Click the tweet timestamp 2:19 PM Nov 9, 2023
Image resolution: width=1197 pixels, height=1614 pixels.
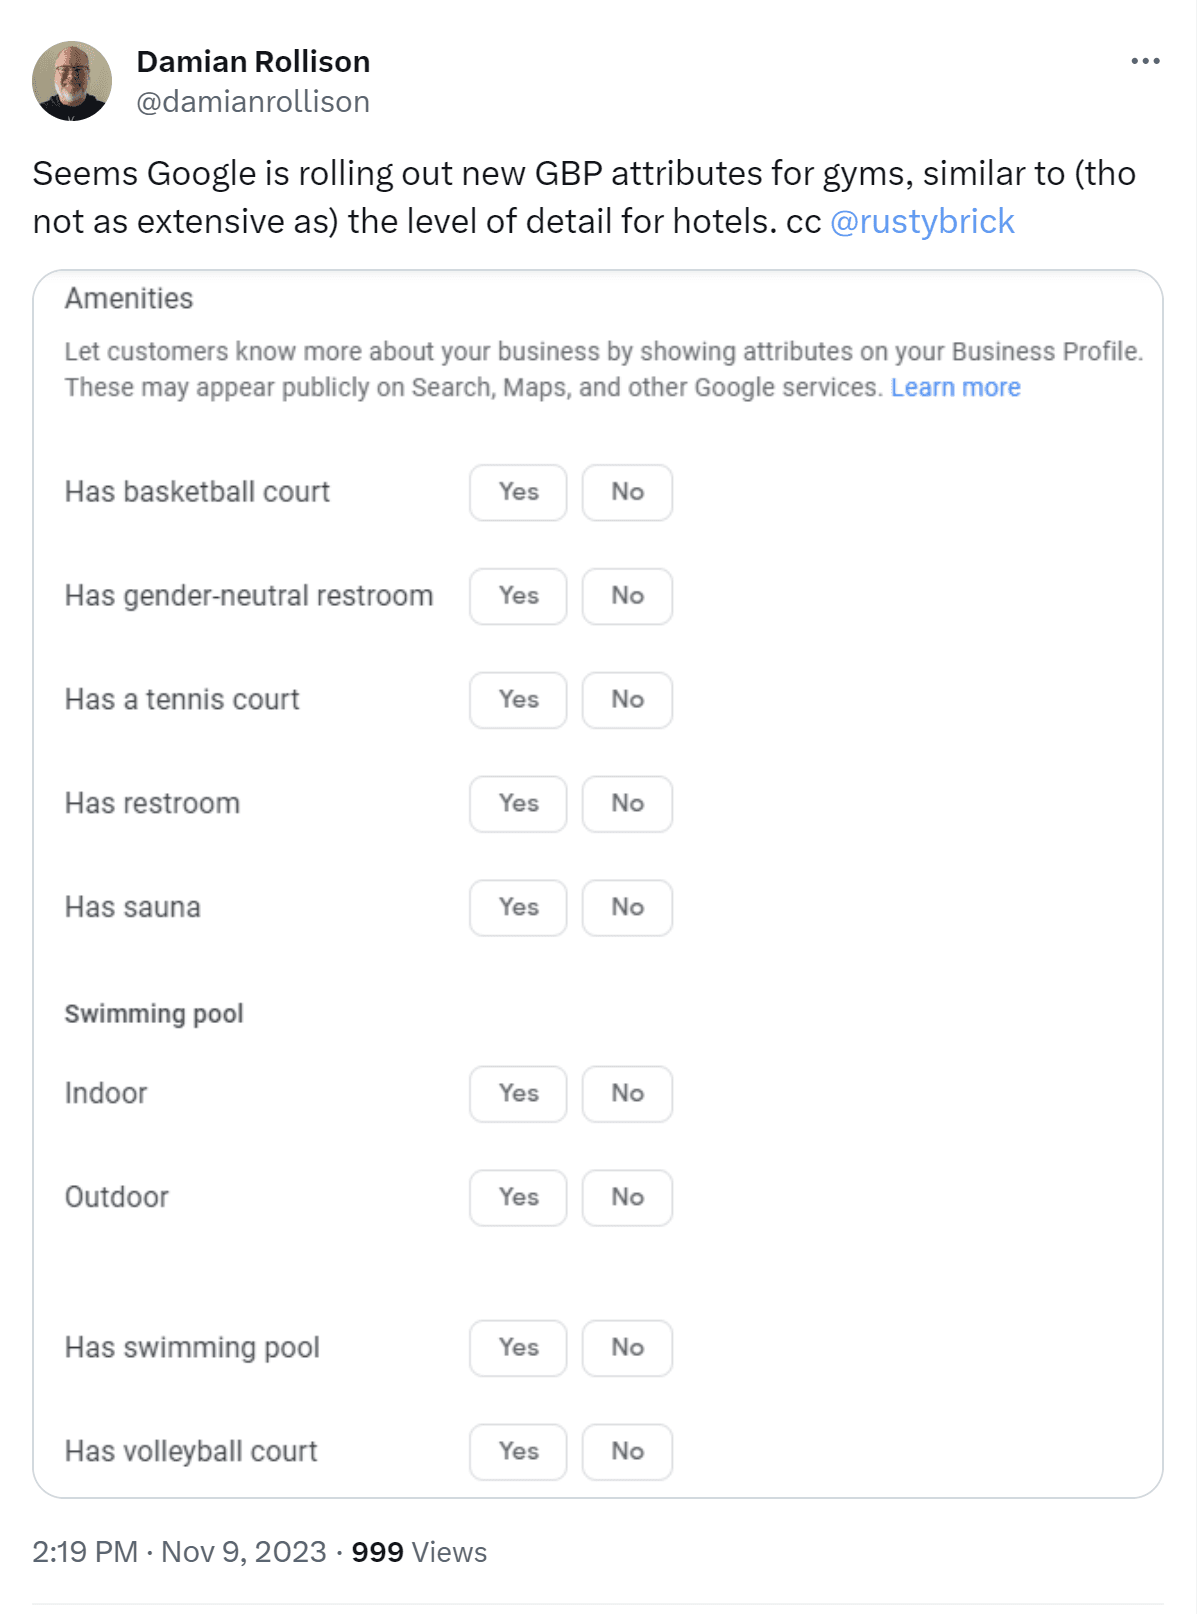[x=179, y=1552]
